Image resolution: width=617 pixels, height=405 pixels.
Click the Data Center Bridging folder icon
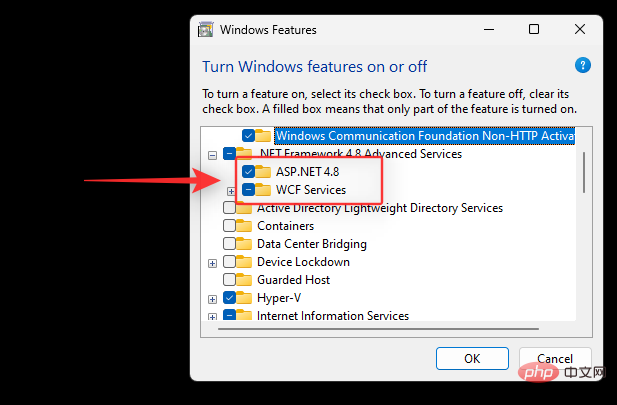246,244
